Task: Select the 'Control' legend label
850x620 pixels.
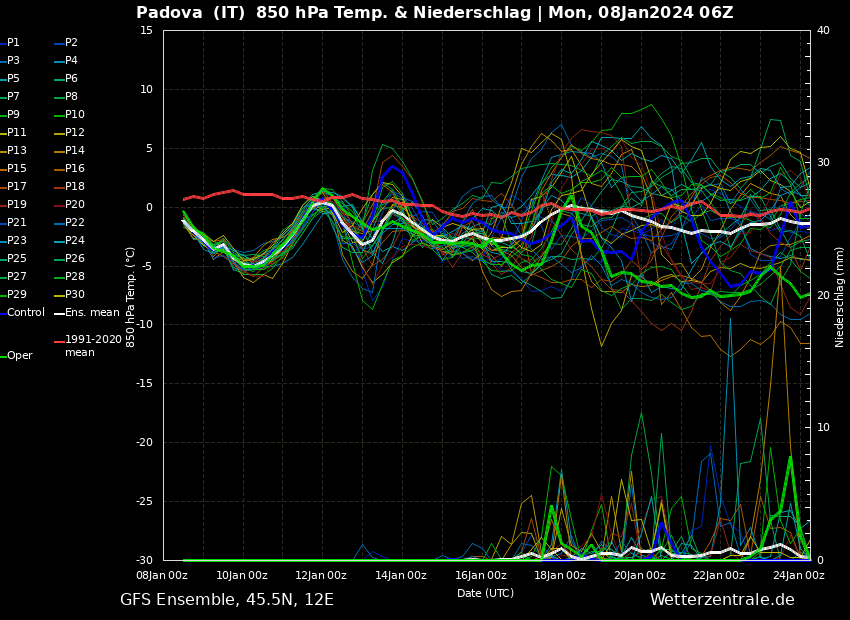Action: (x=26, y=313)
